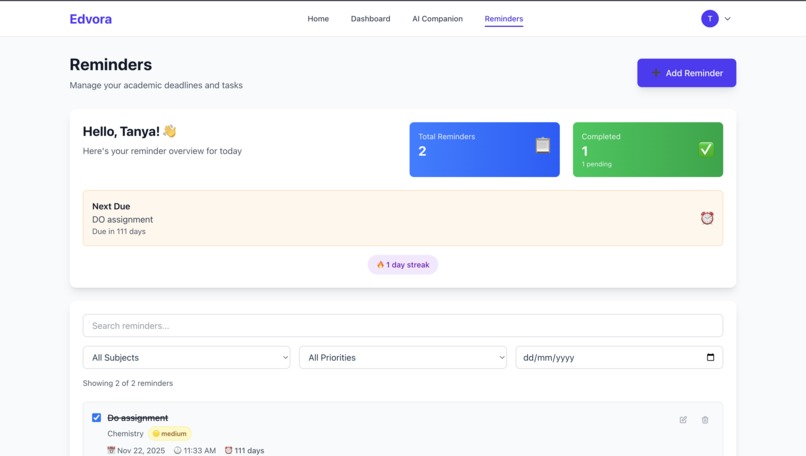Screen dimensions: 806x456
Task: Click the medium priority badge
Action: point(170,433)
